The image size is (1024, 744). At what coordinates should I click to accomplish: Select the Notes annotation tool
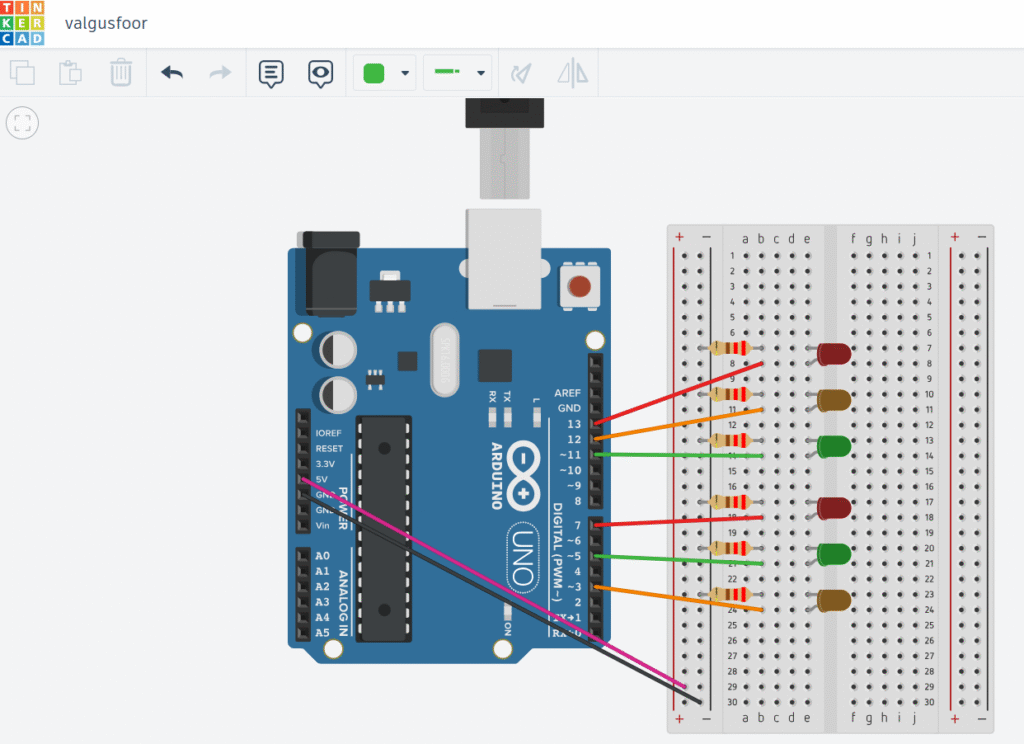pos(271,74)
